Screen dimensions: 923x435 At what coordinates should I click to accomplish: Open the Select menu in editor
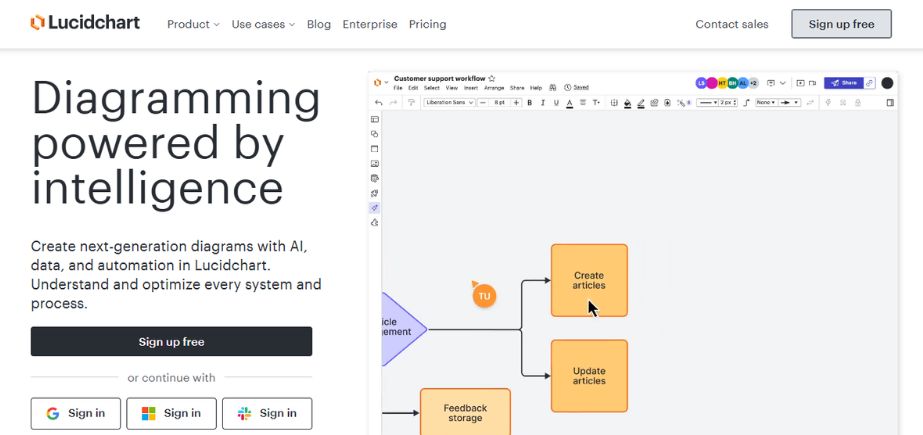click(x=431, y=88)
